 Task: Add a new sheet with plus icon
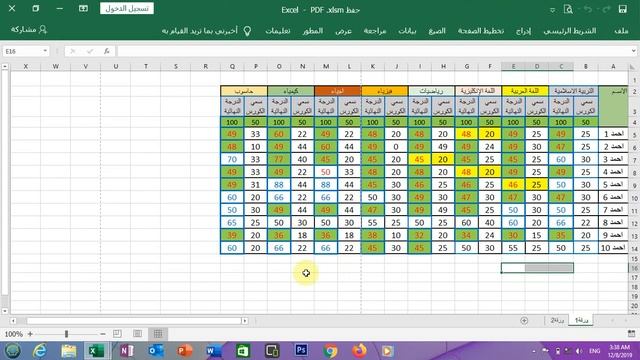click(524, 321)
